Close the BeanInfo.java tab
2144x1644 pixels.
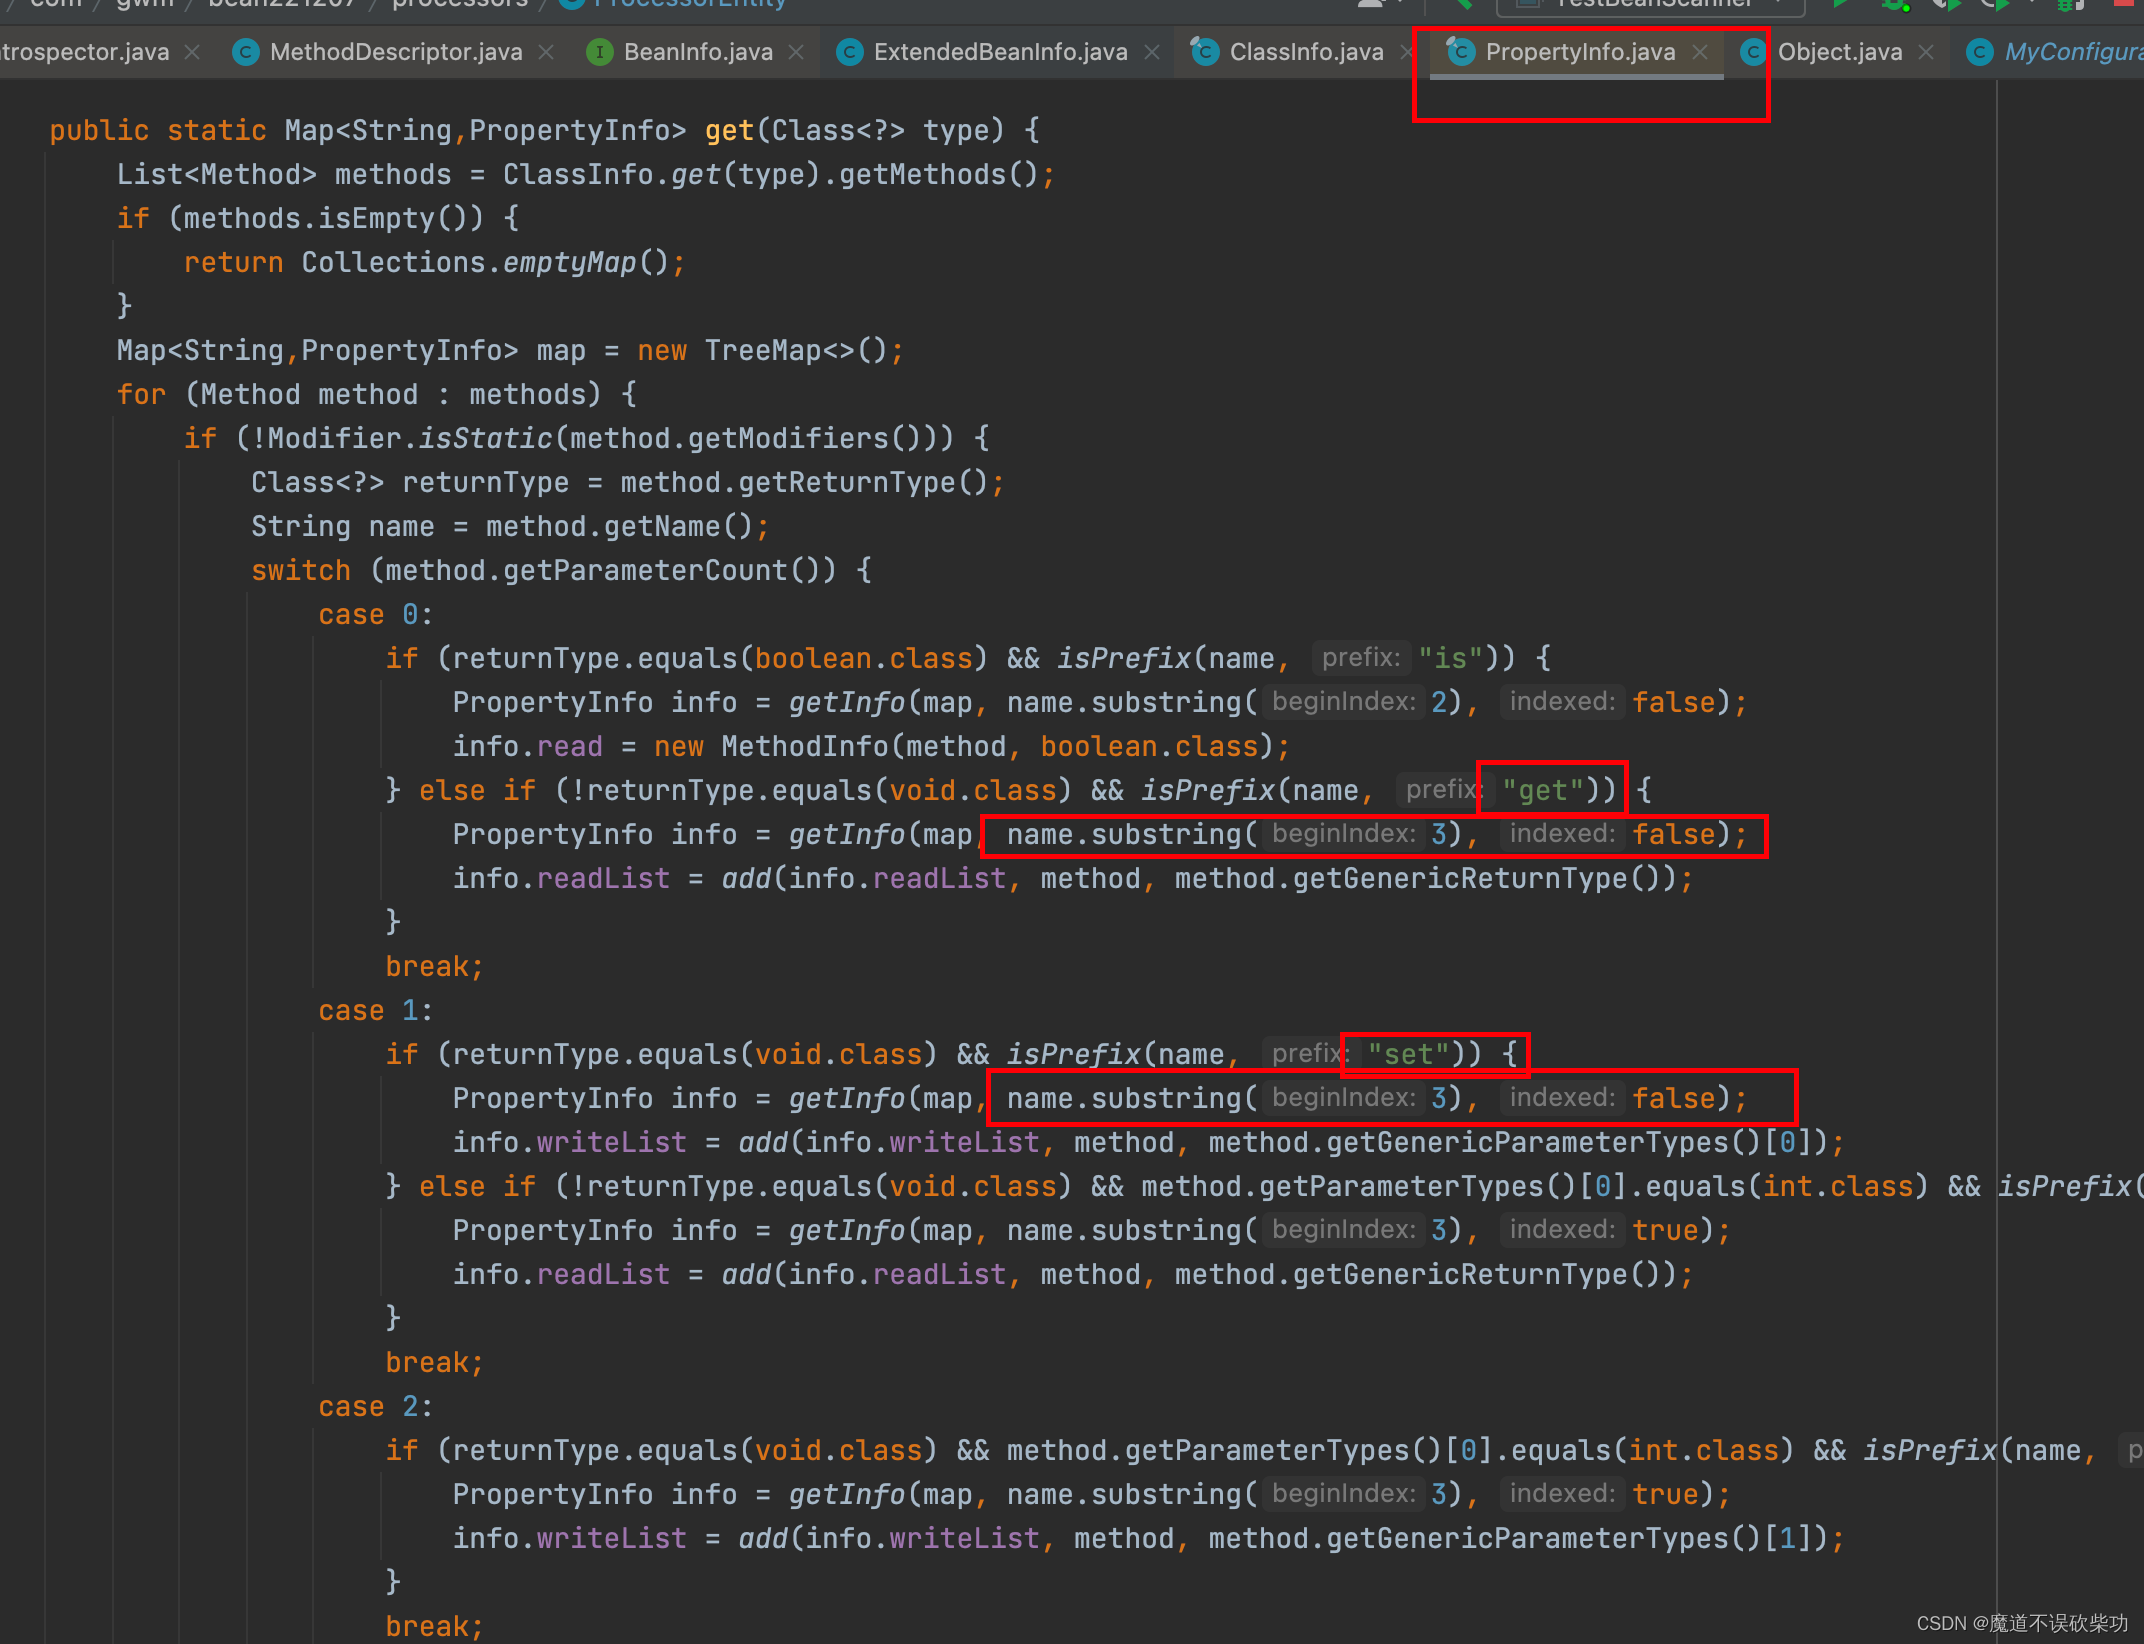pos(796,52)
